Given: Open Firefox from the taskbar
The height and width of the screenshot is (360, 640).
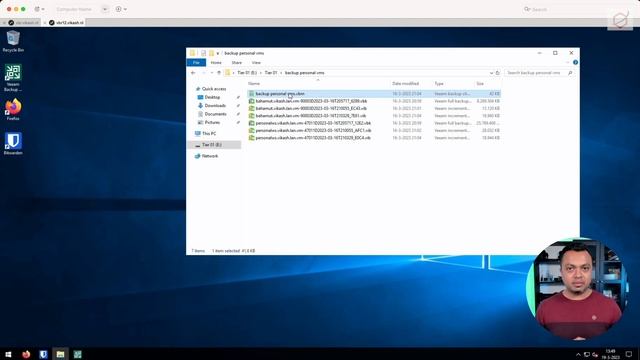Looking at the screenshot, I should pyautogui.click(x=26, y=354).
